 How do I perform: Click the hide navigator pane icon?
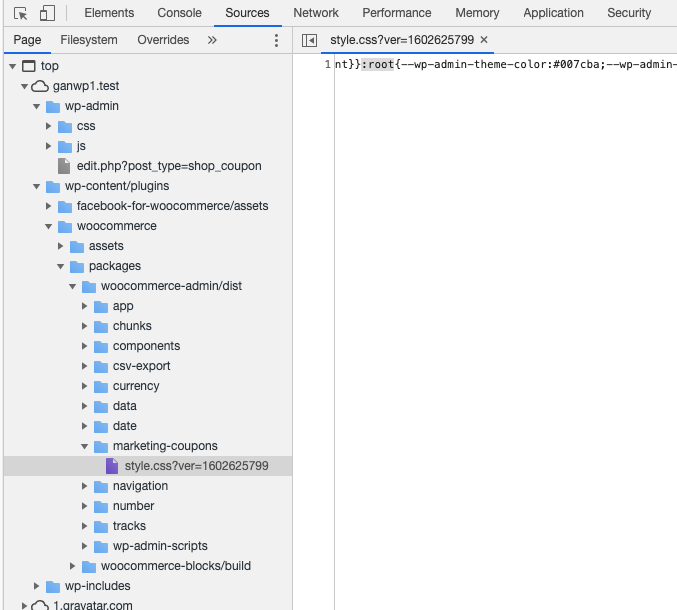[309, 40]
